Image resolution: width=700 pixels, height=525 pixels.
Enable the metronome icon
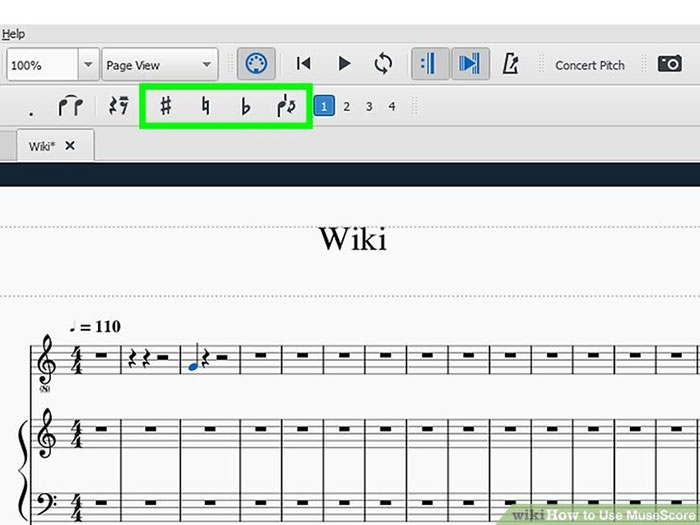coord(510,64)
